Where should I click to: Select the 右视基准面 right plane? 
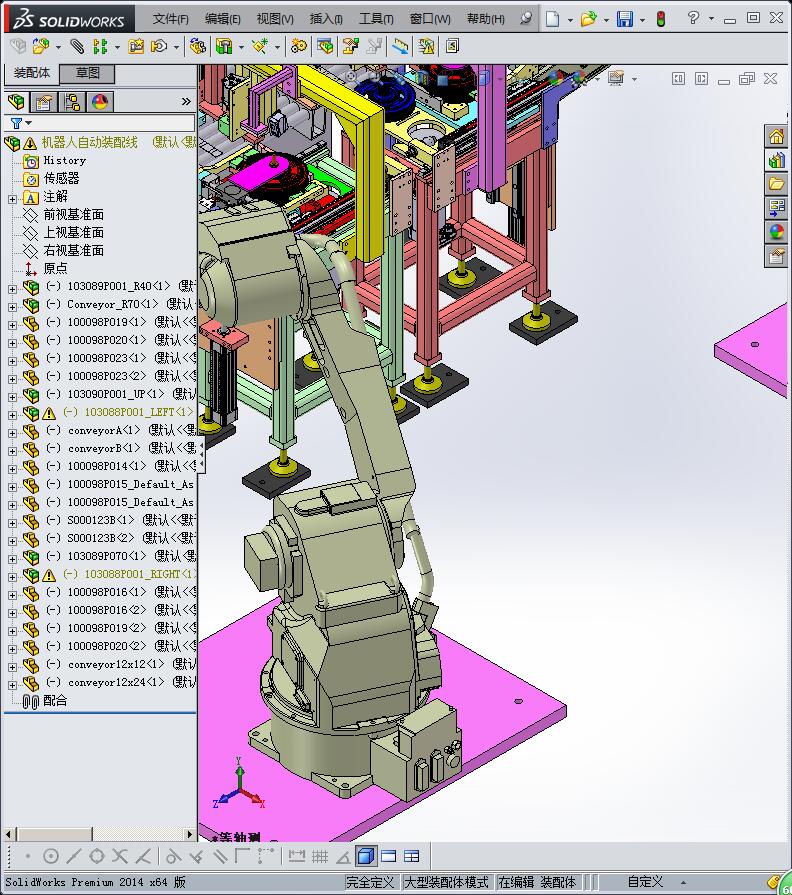[74, 251]
